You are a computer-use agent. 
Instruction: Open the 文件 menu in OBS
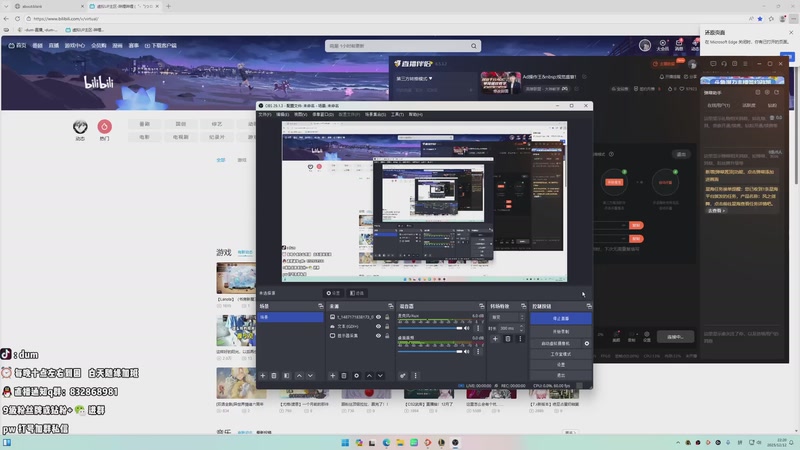tap(265, 114)
